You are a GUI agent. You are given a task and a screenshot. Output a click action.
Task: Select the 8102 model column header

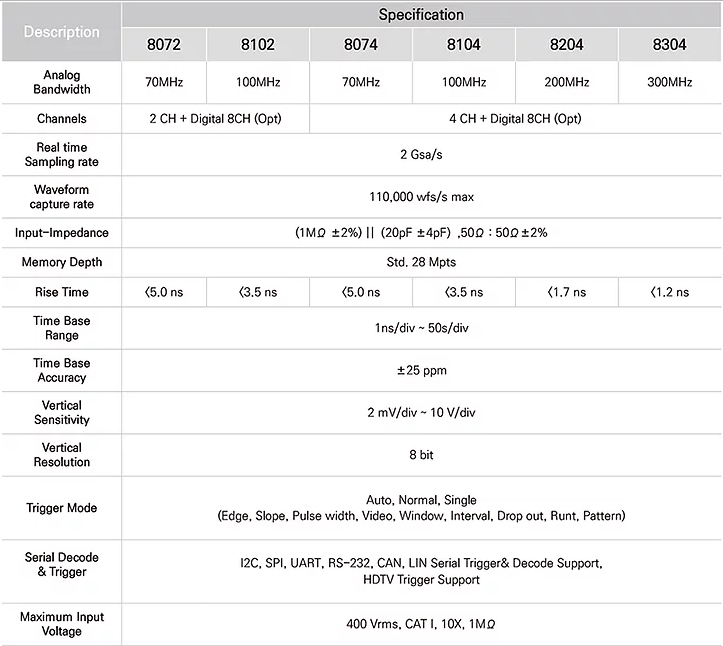(258, 45)
